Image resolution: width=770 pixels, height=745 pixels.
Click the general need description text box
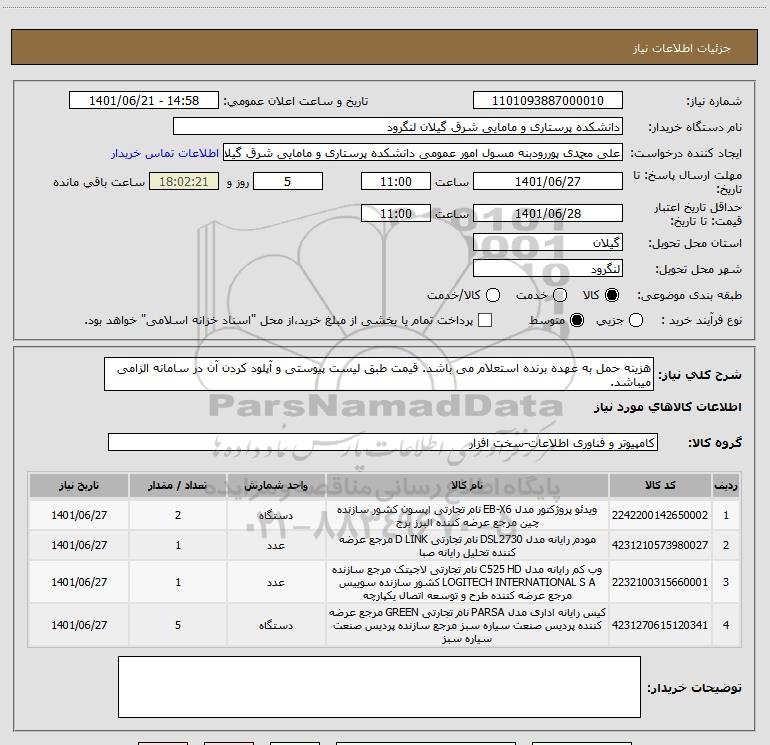(379, 374)
